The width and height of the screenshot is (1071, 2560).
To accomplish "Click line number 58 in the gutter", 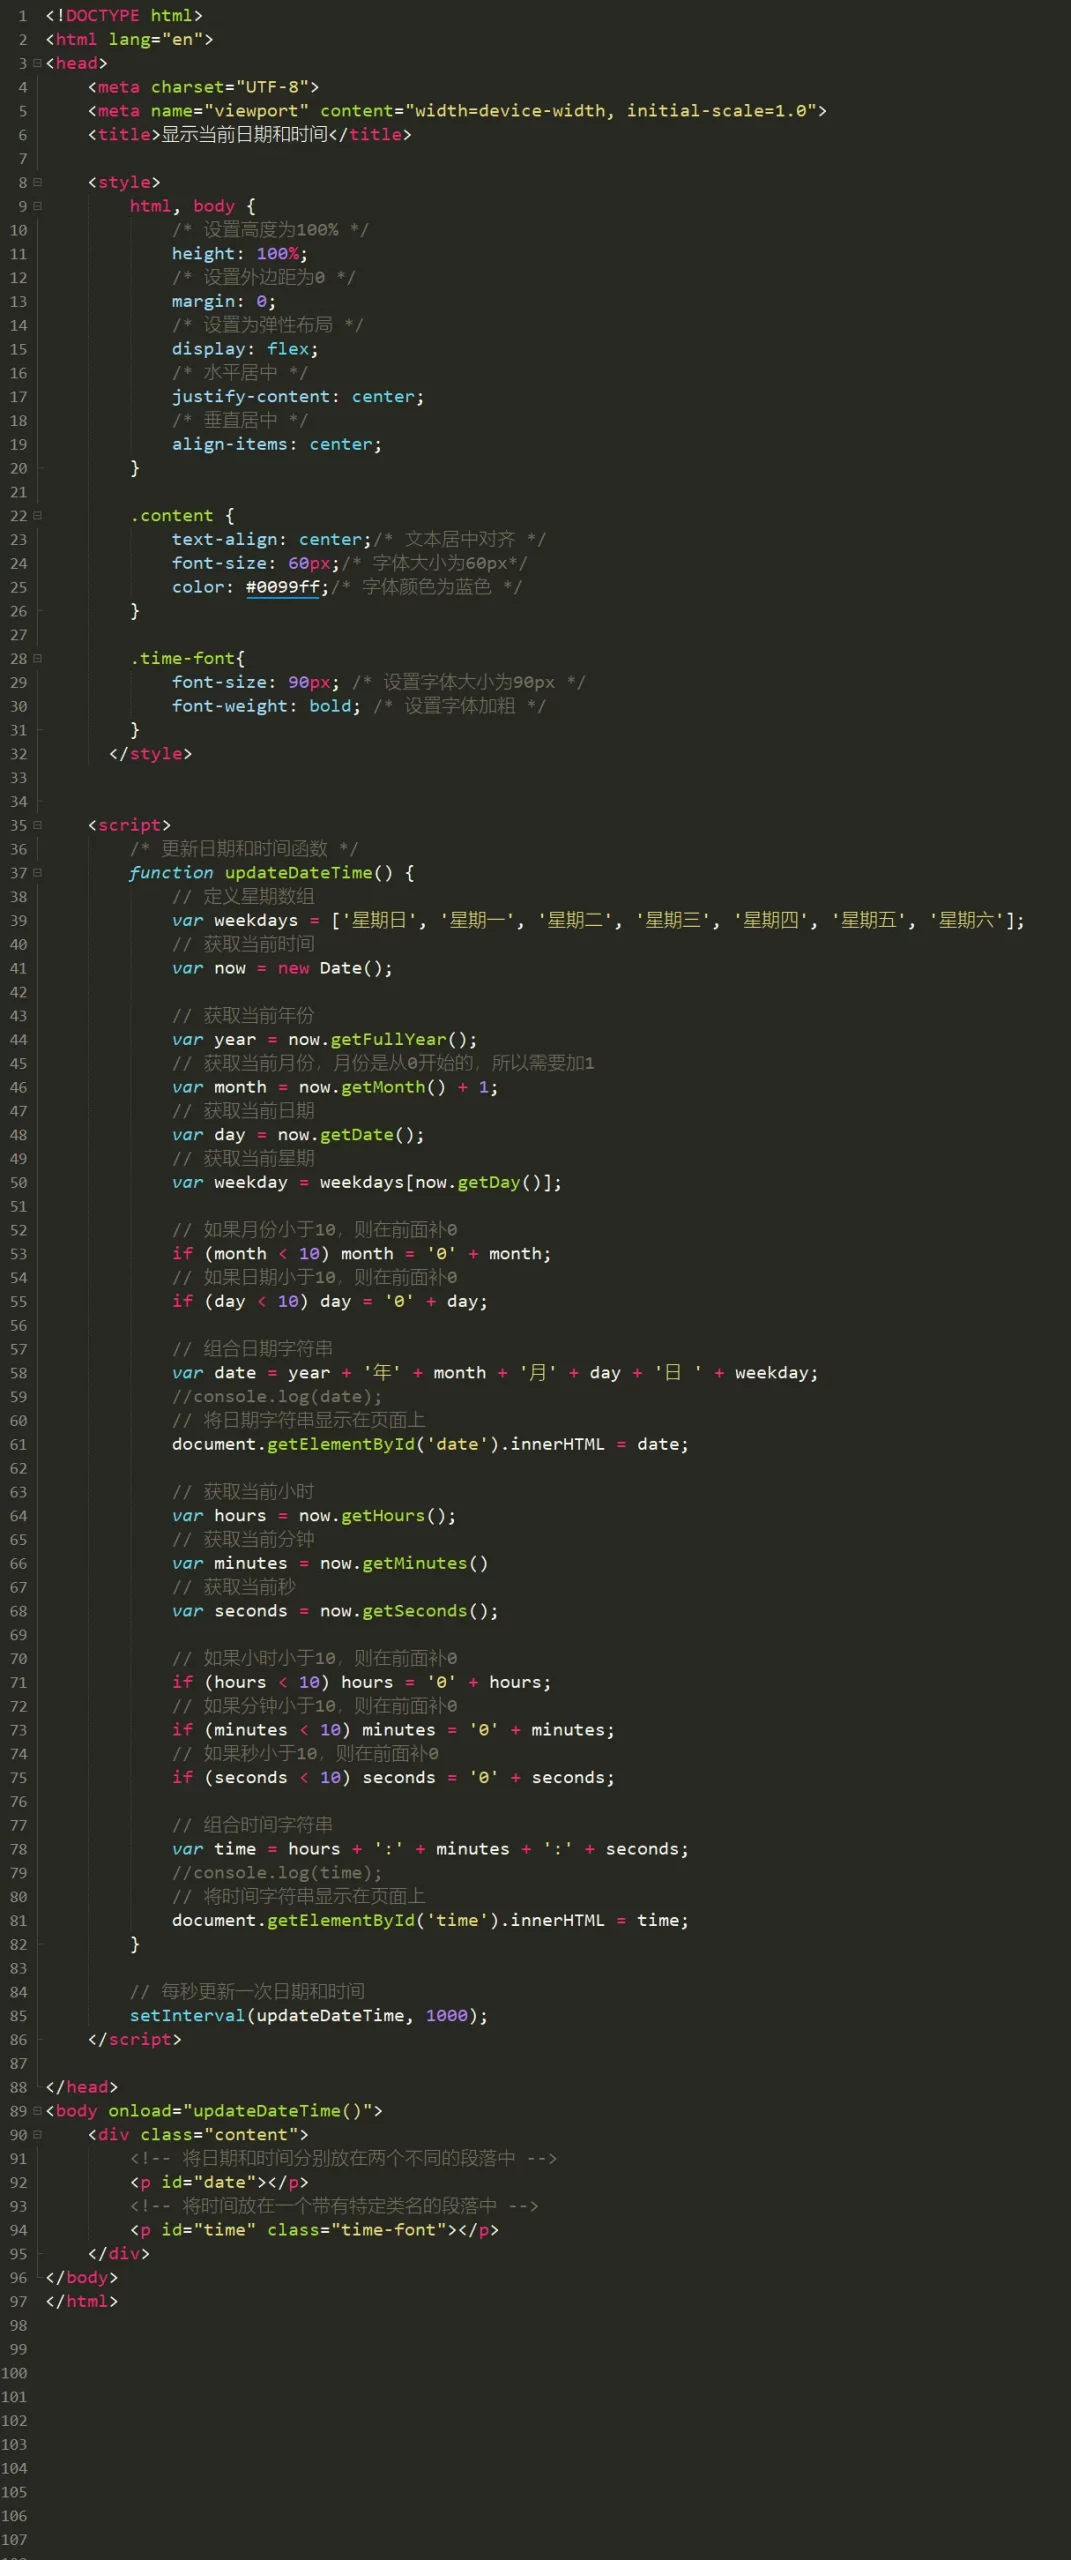I will [x=18, y=1373].
